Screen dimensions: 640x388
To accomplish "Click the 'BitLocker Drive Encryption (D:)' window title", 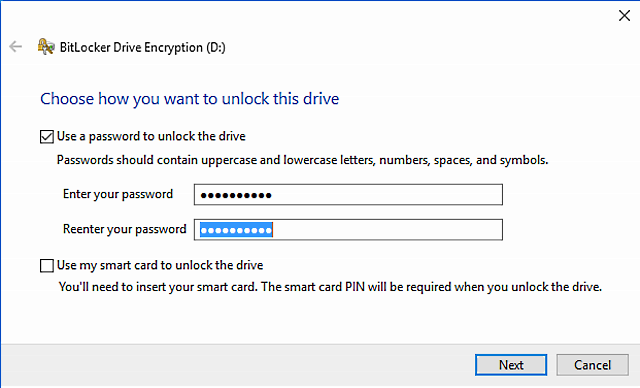I will (x=142, y=47).
